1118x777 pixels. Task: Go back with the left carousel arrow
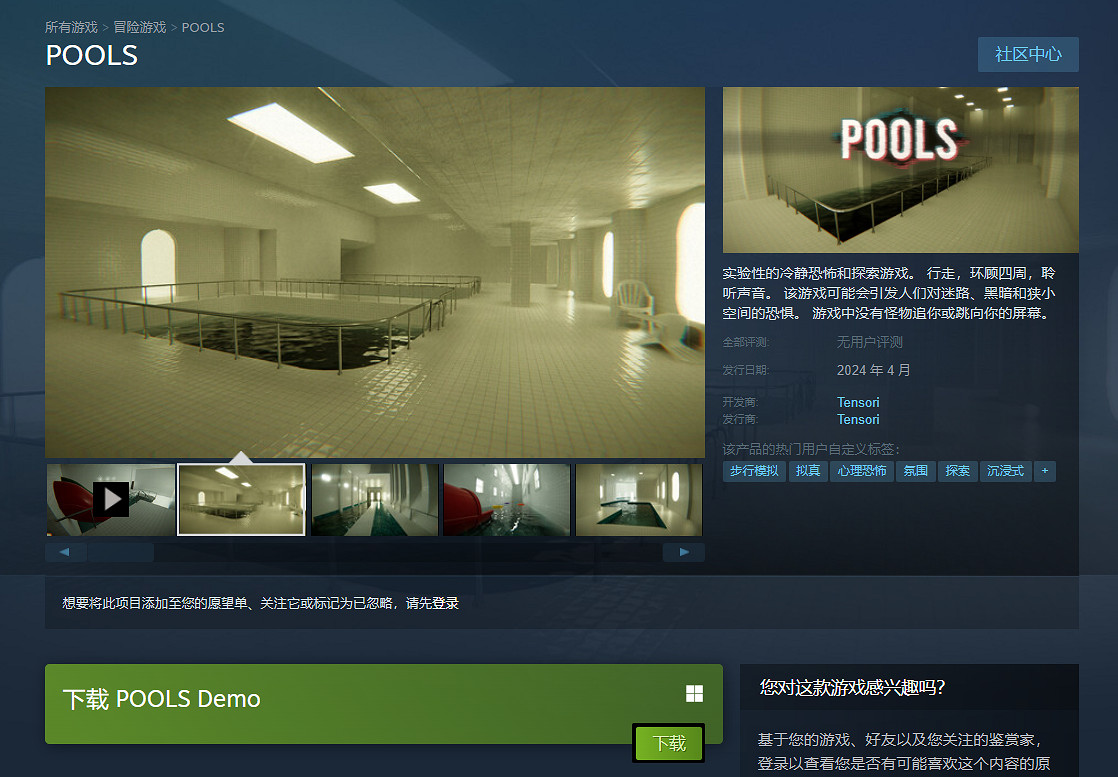point(65,551)
